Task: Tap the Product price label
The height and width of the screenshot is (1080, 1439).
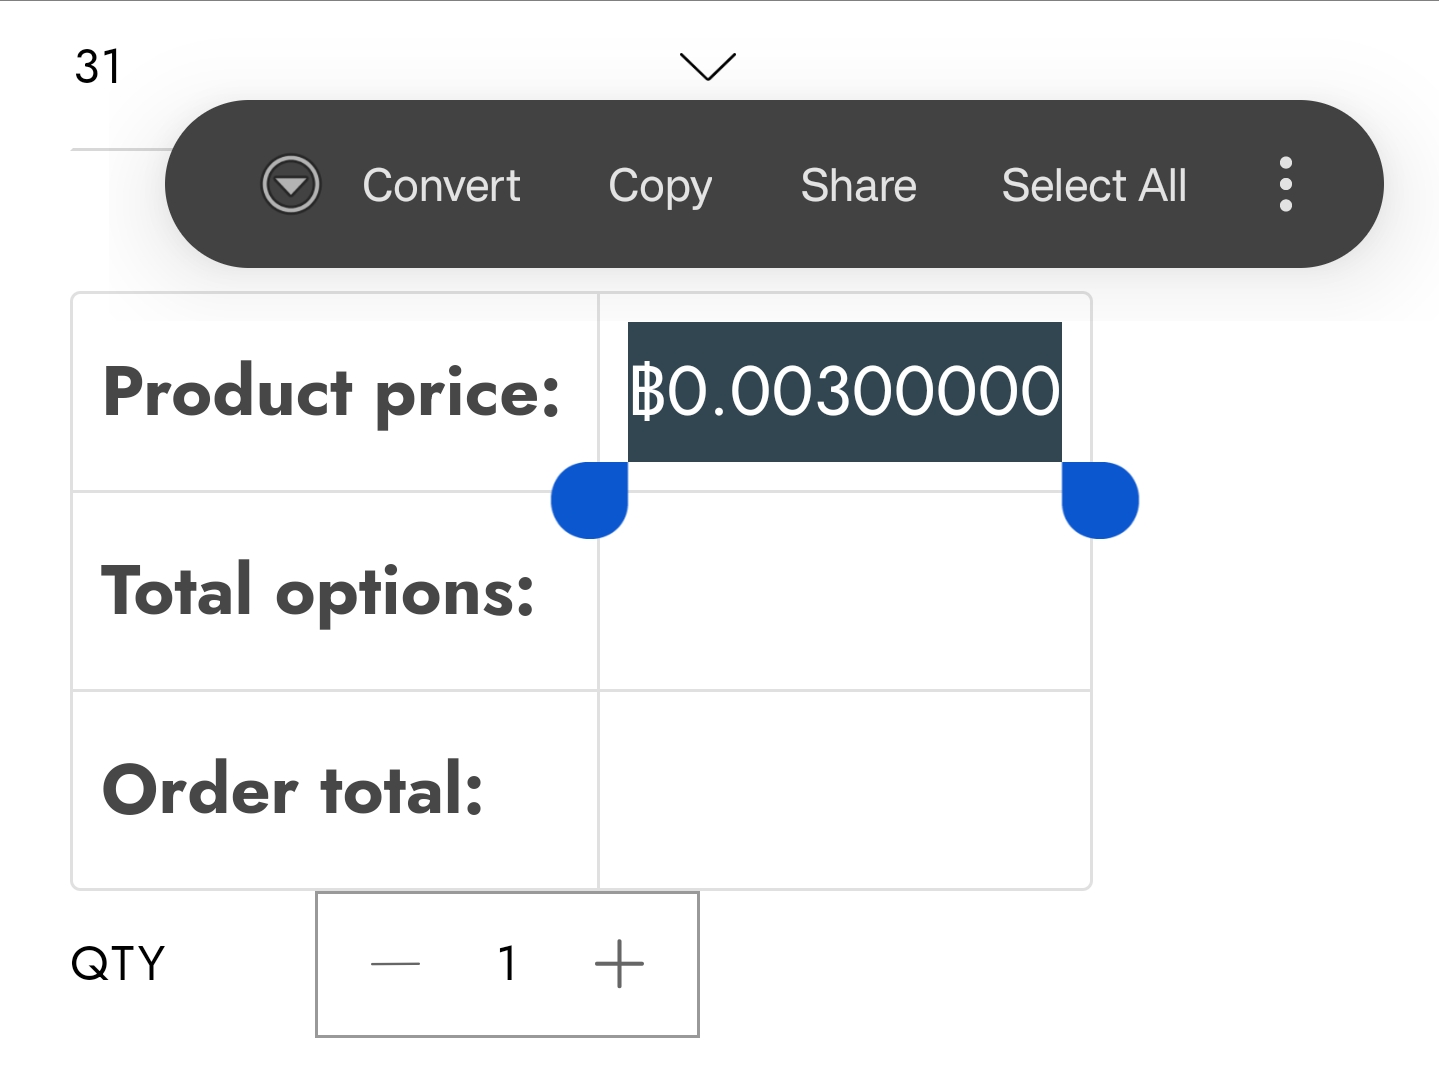Action: [331, 392]
